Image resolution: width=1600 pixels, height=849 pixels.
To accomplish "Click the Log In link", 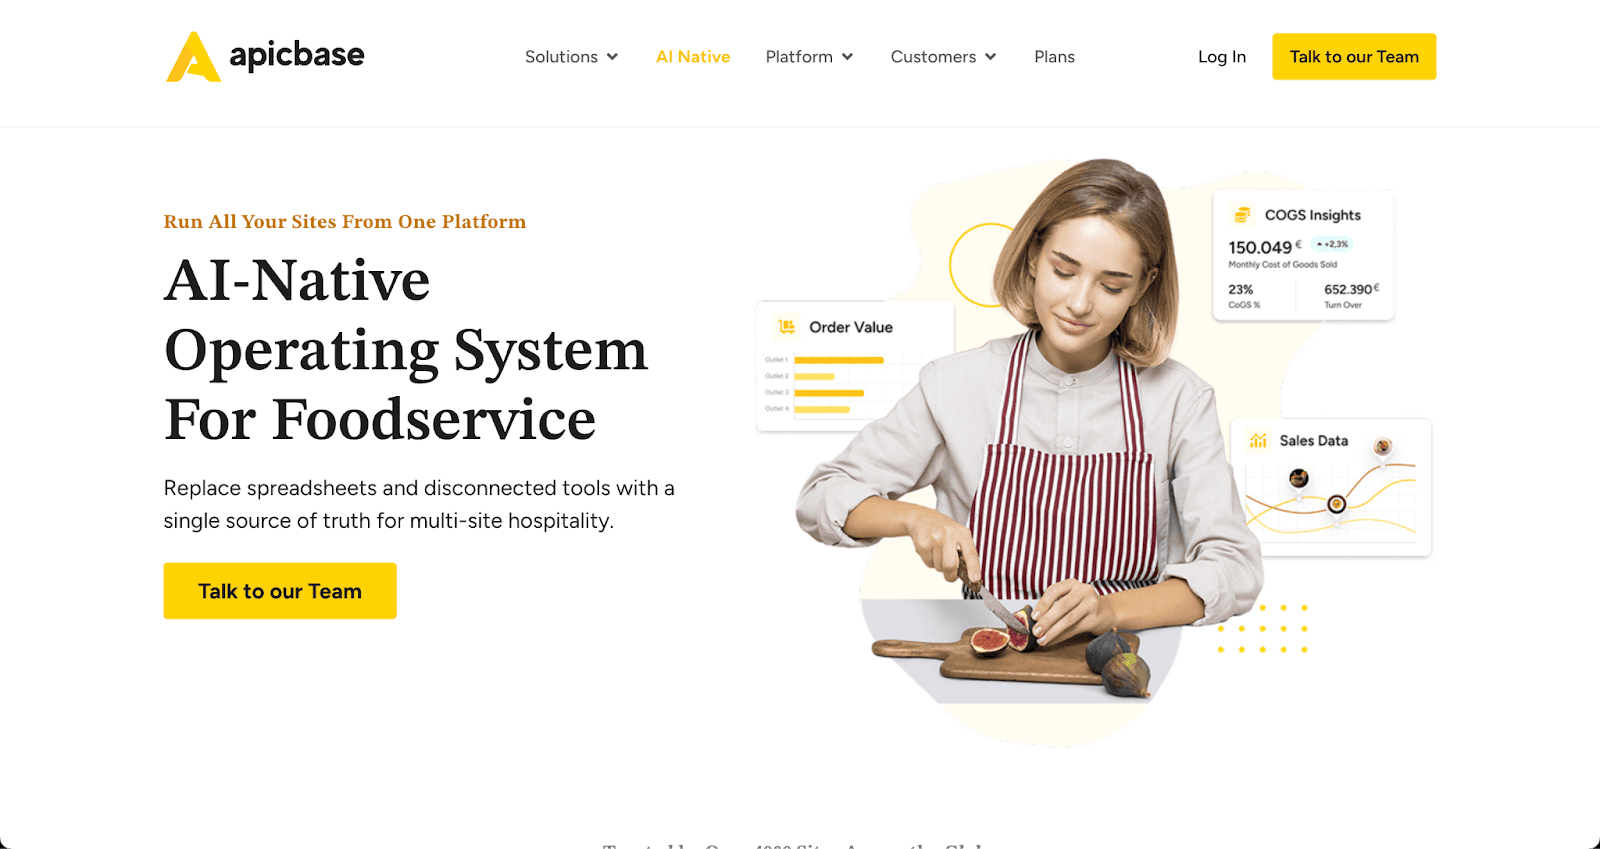I will tap(1222, 57).
